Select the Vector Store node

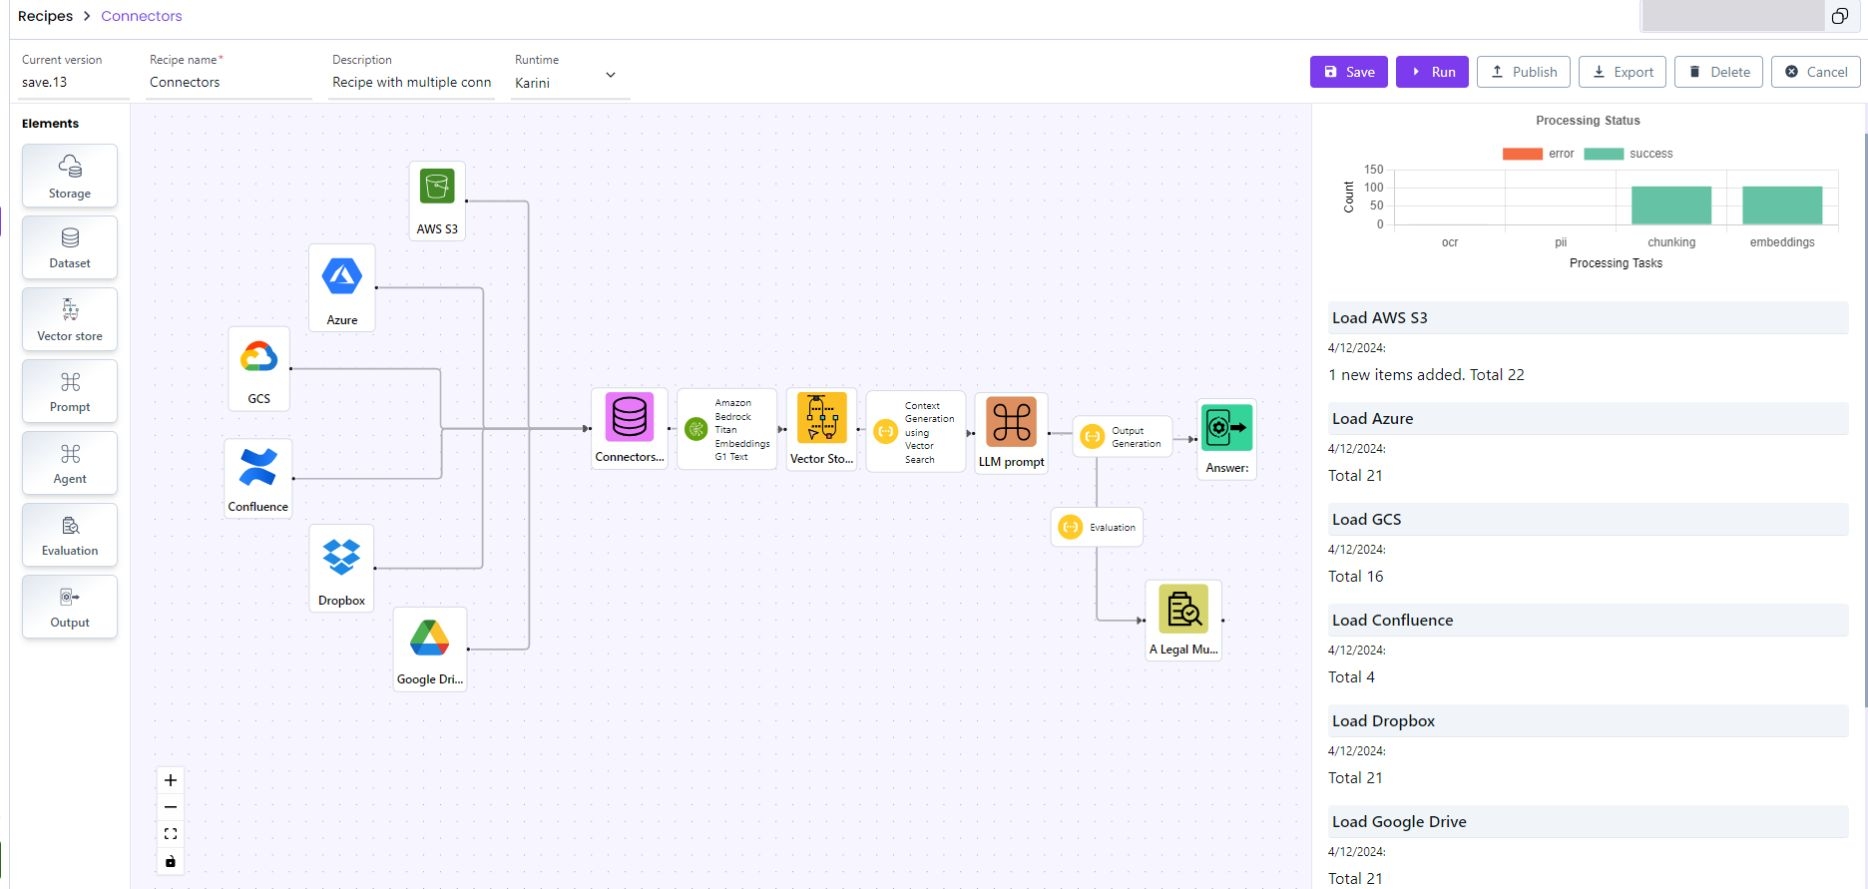821,428
